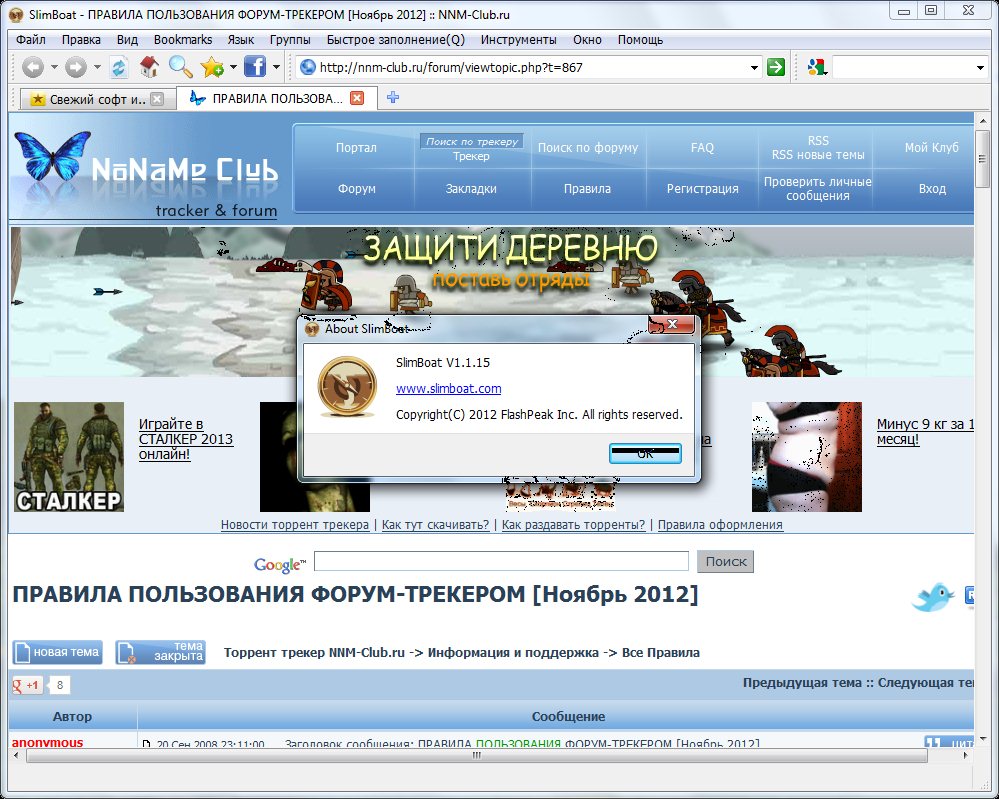
Task: Click the Twitter bird icon
Action: coord(933,597)
